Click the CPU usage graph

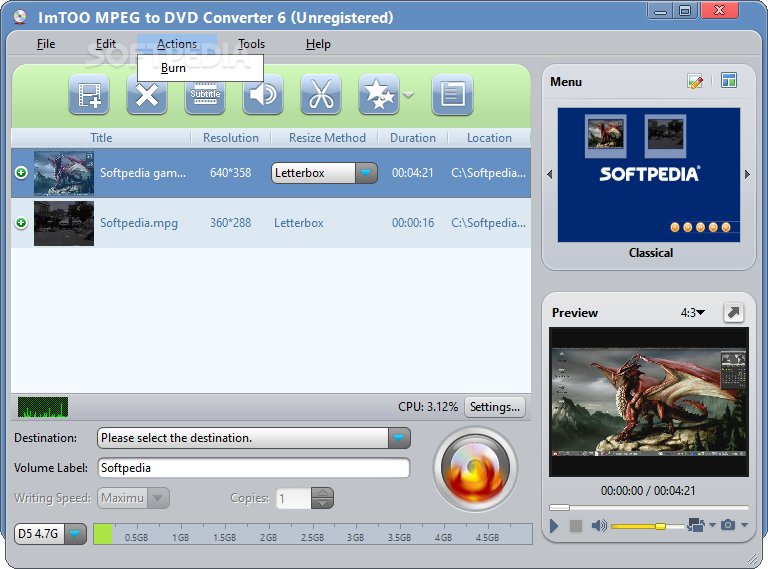[x=43, y=407]
